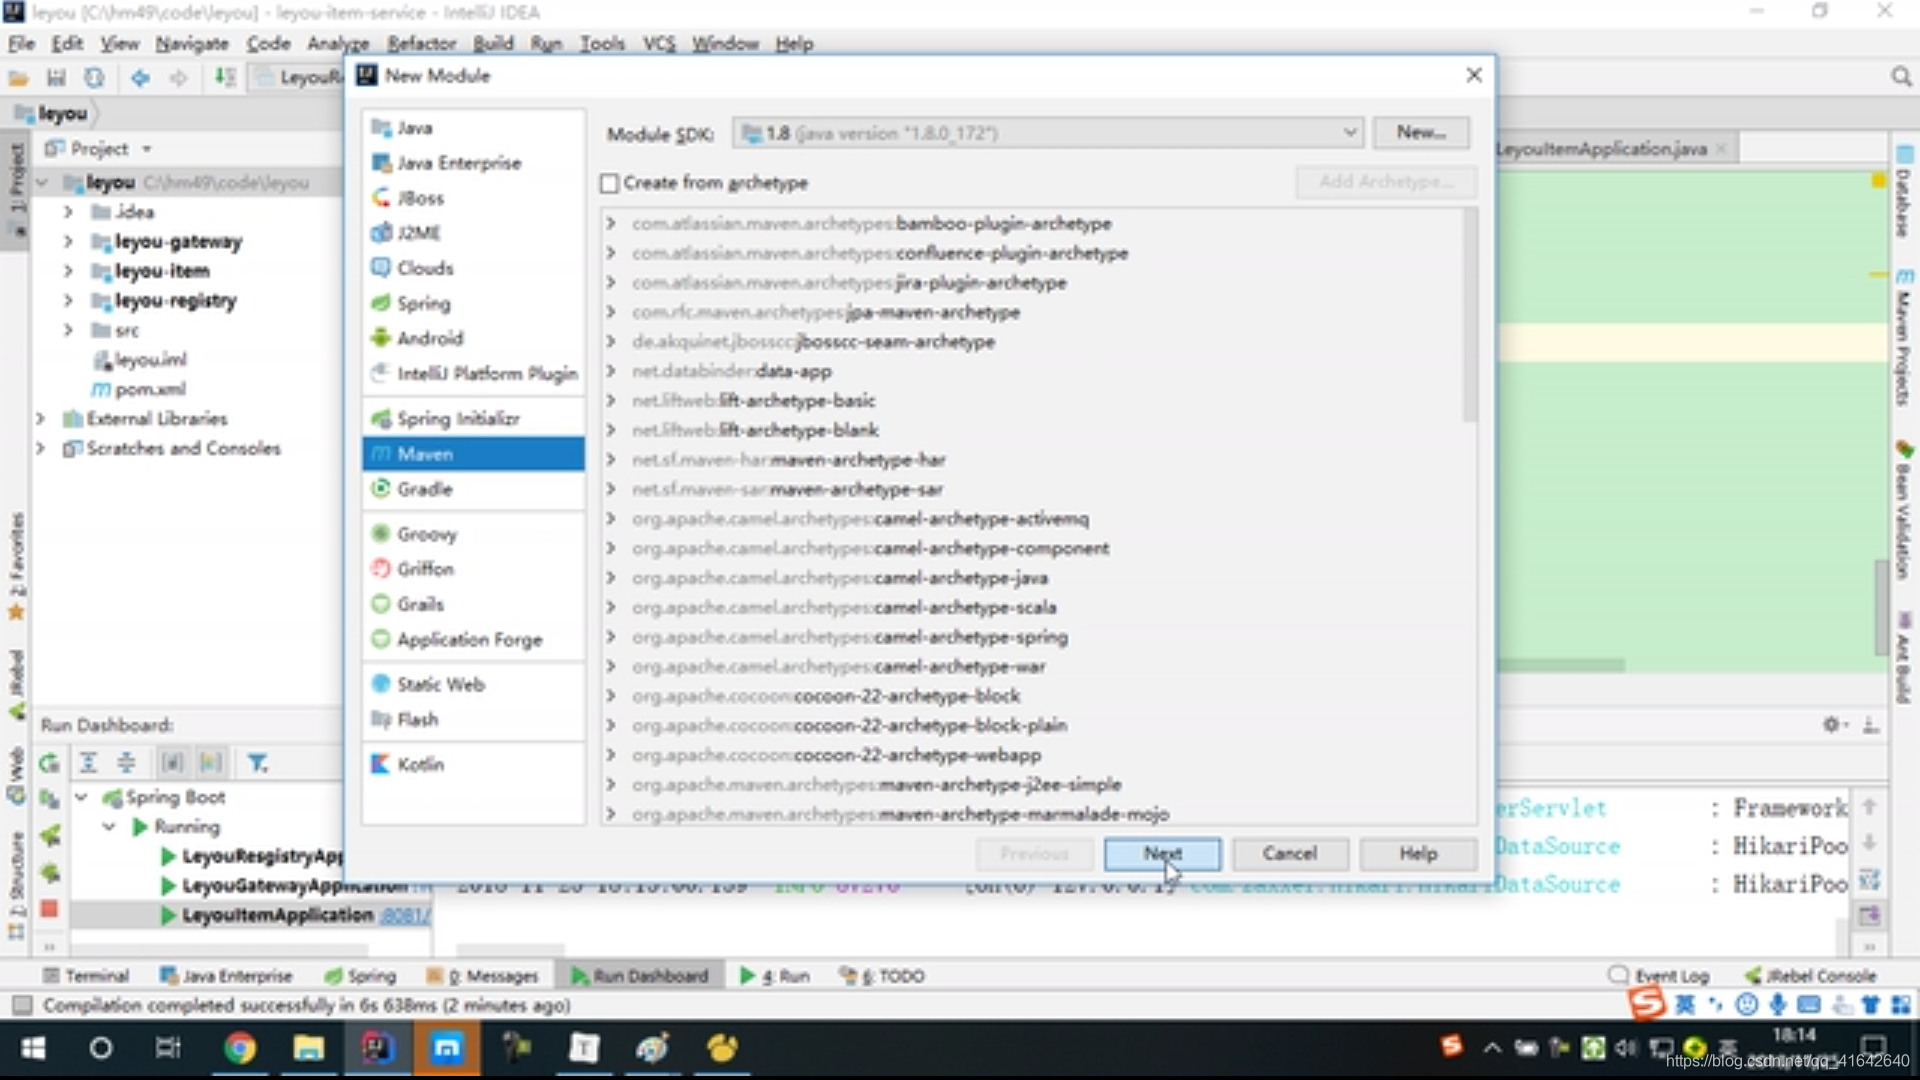Open Chrome from the taskbar
The width and height of the screenshot is (1920, 1080).
tap(239, 1048)
